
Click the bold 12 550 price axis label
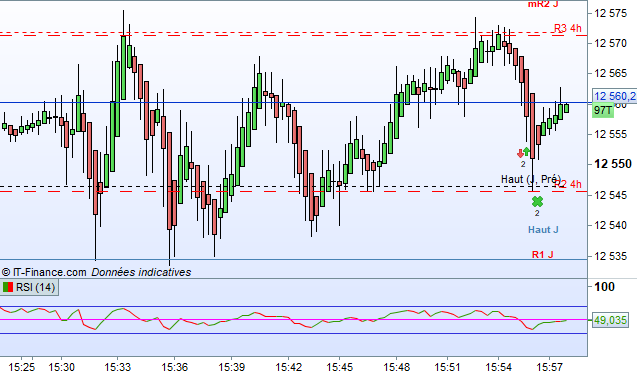pos(613,164)
